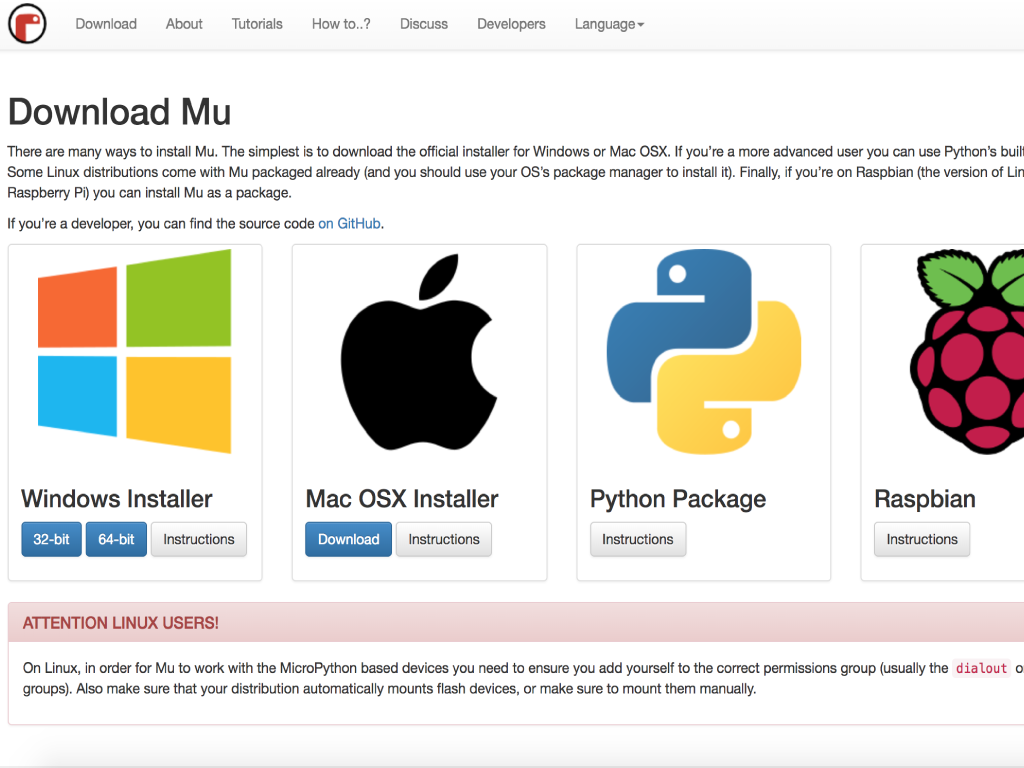Follow the 'on GitHub' source code link
The width and height of the screenshot is (1024, 768).
(349, 224)
